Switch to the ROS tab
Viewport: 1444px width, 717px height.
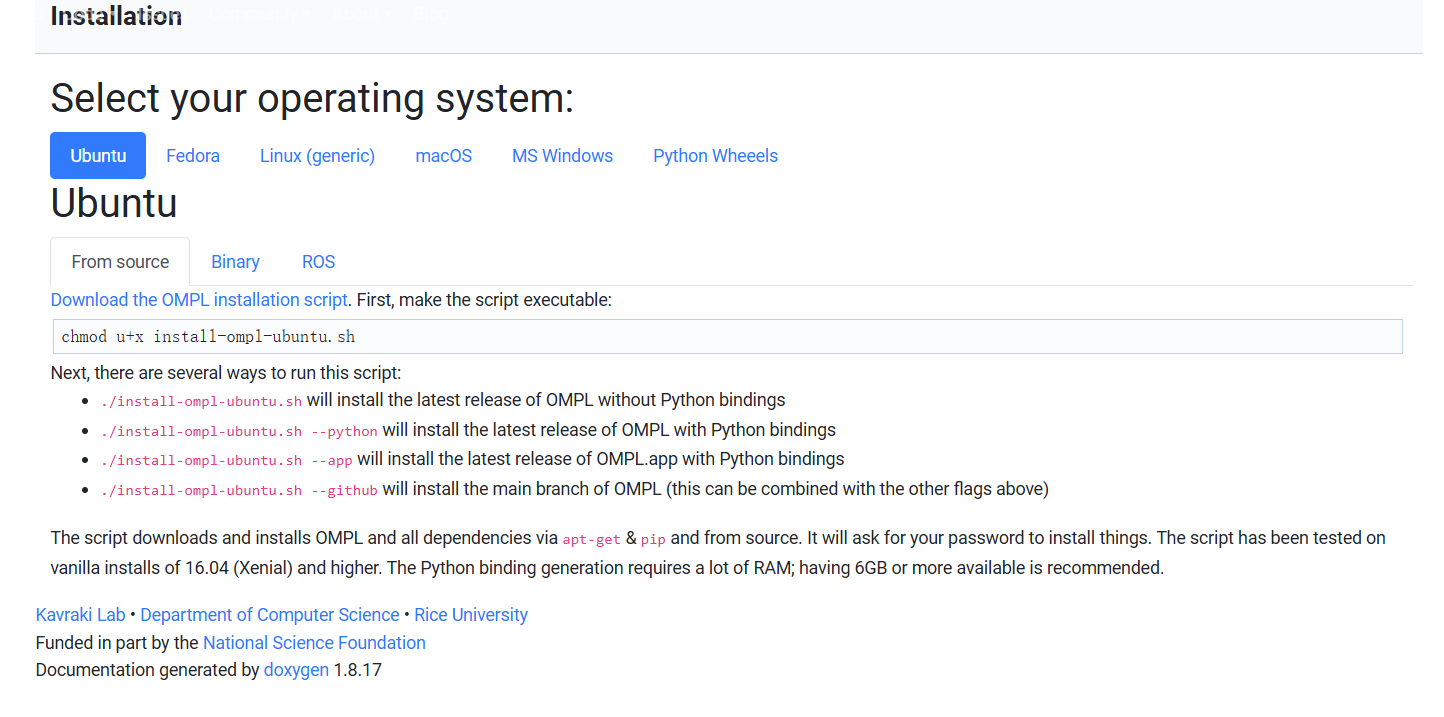coord(318,261)
